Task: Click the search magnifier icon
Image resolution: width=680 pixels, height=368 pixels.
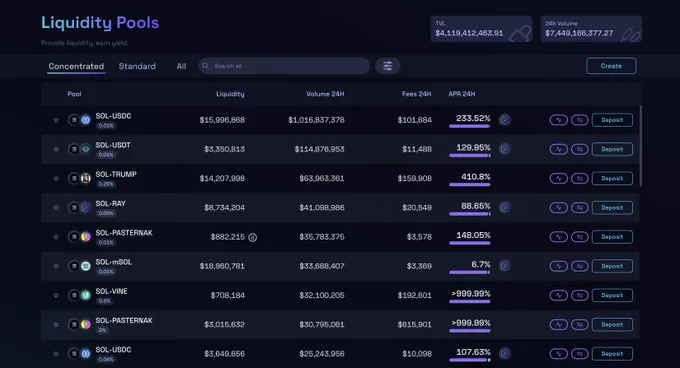Action: pos(206,66)
